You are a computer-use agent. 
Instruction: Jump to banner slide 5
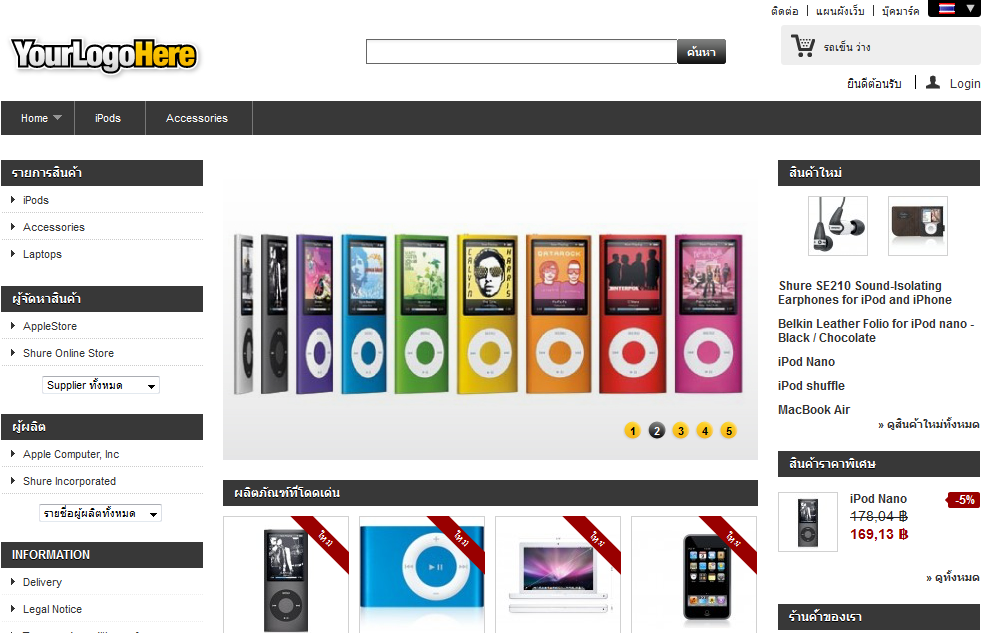coord(728,431)
